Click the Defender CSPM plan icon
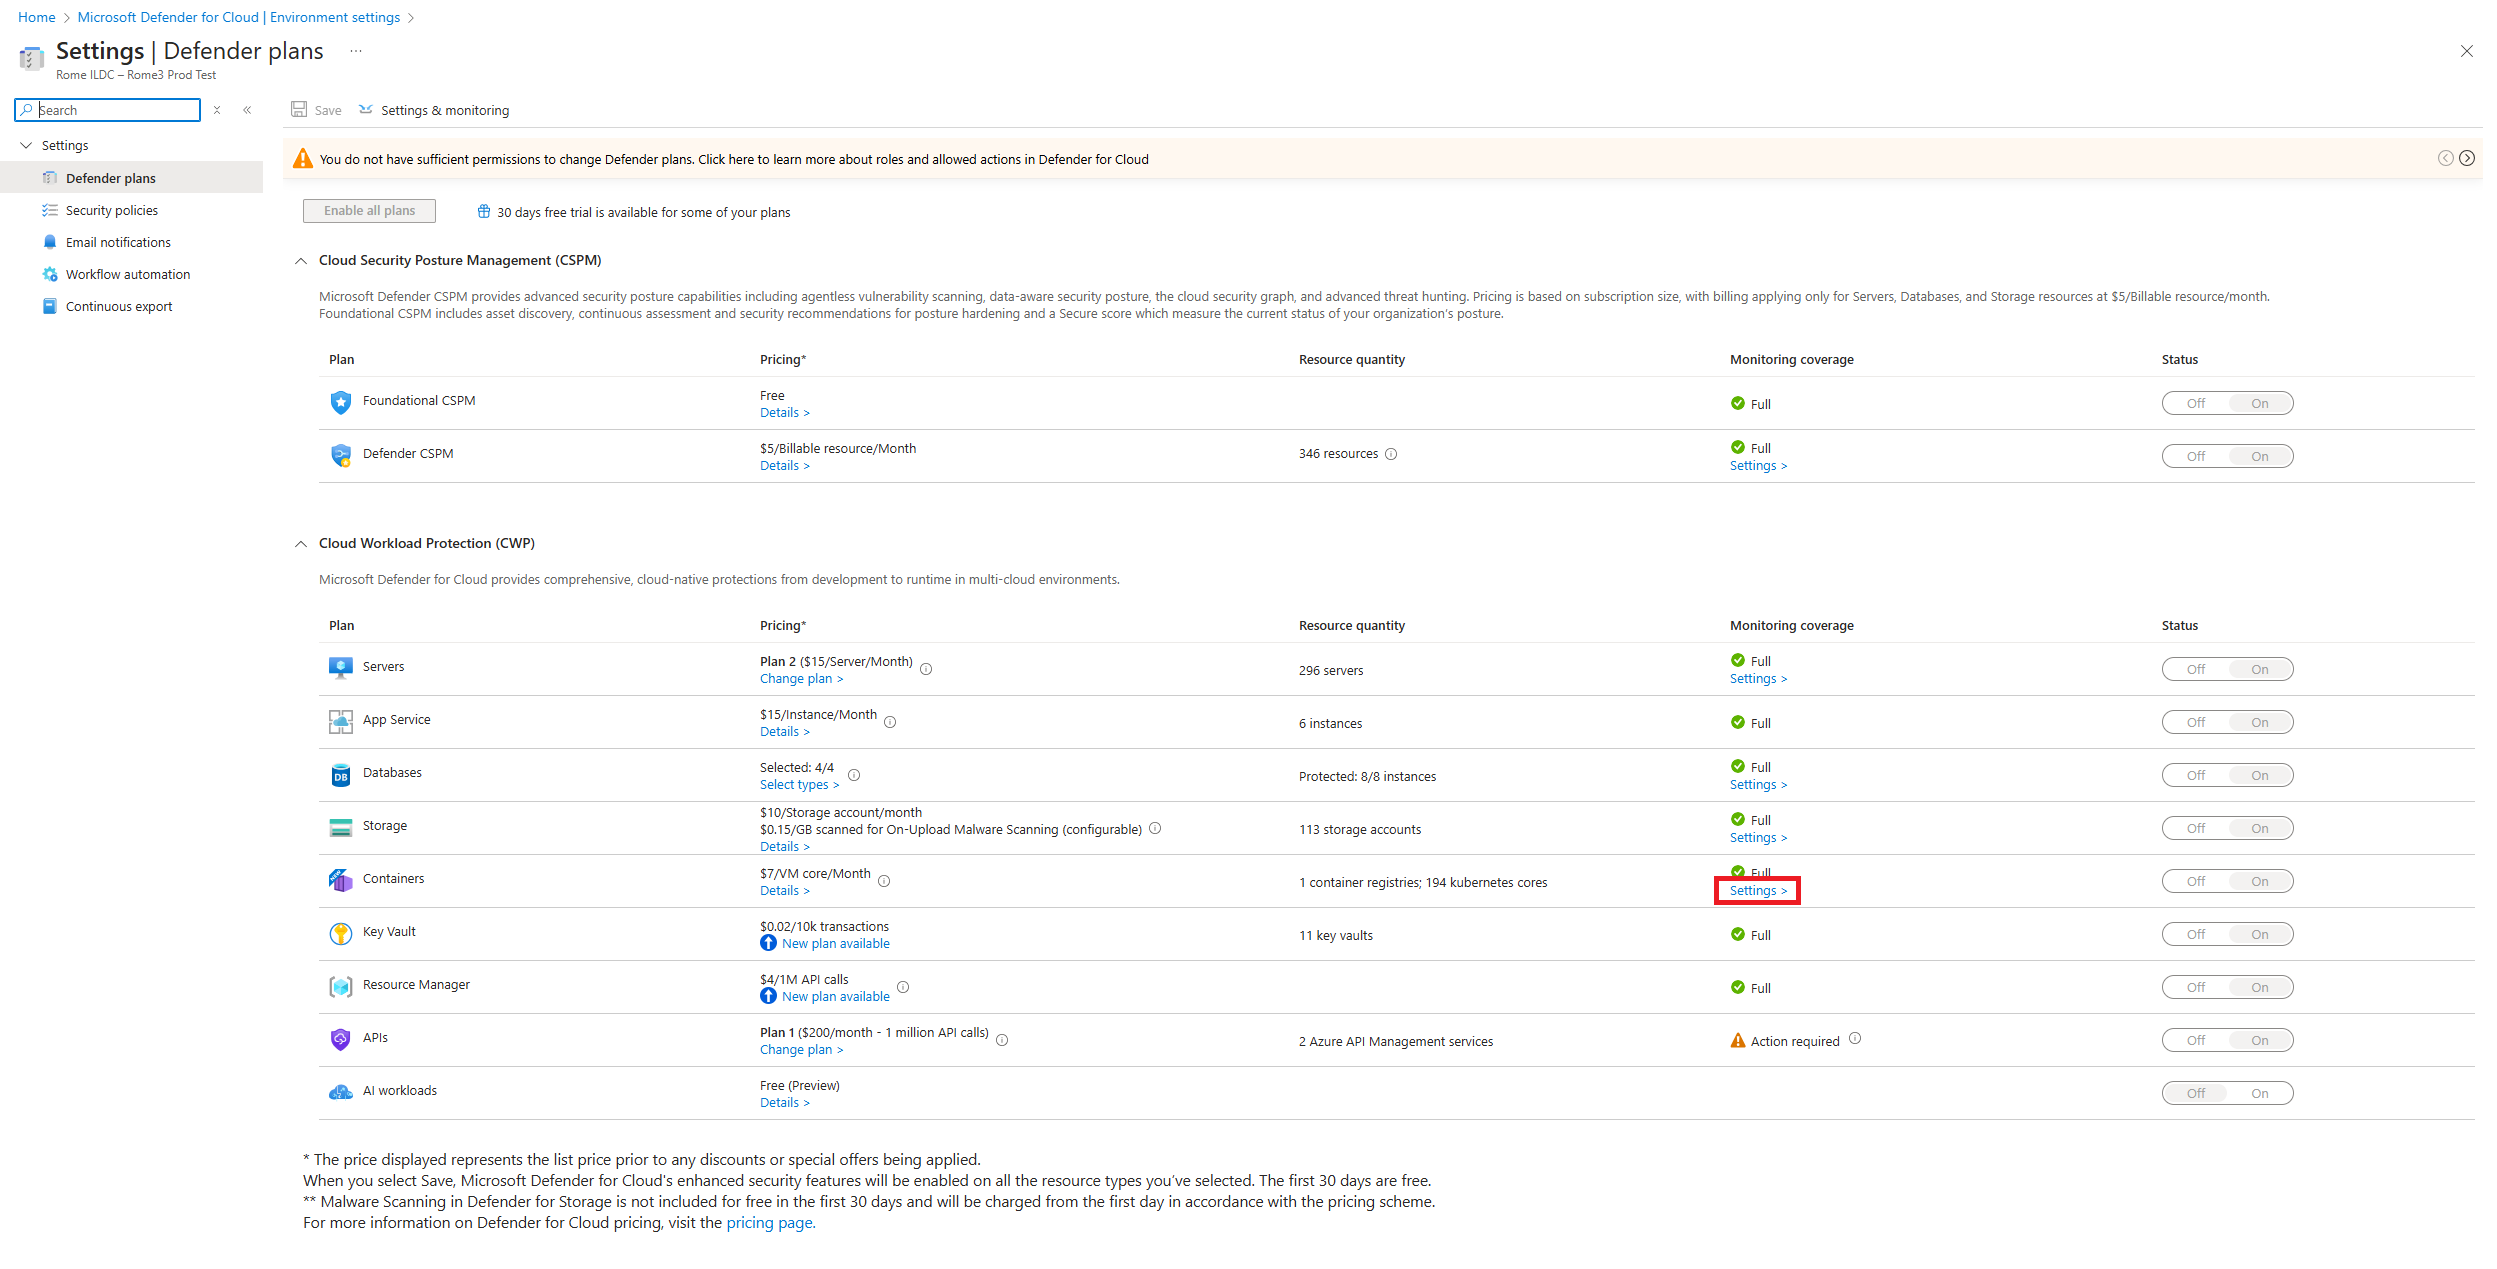 click(x=341, y=455)
